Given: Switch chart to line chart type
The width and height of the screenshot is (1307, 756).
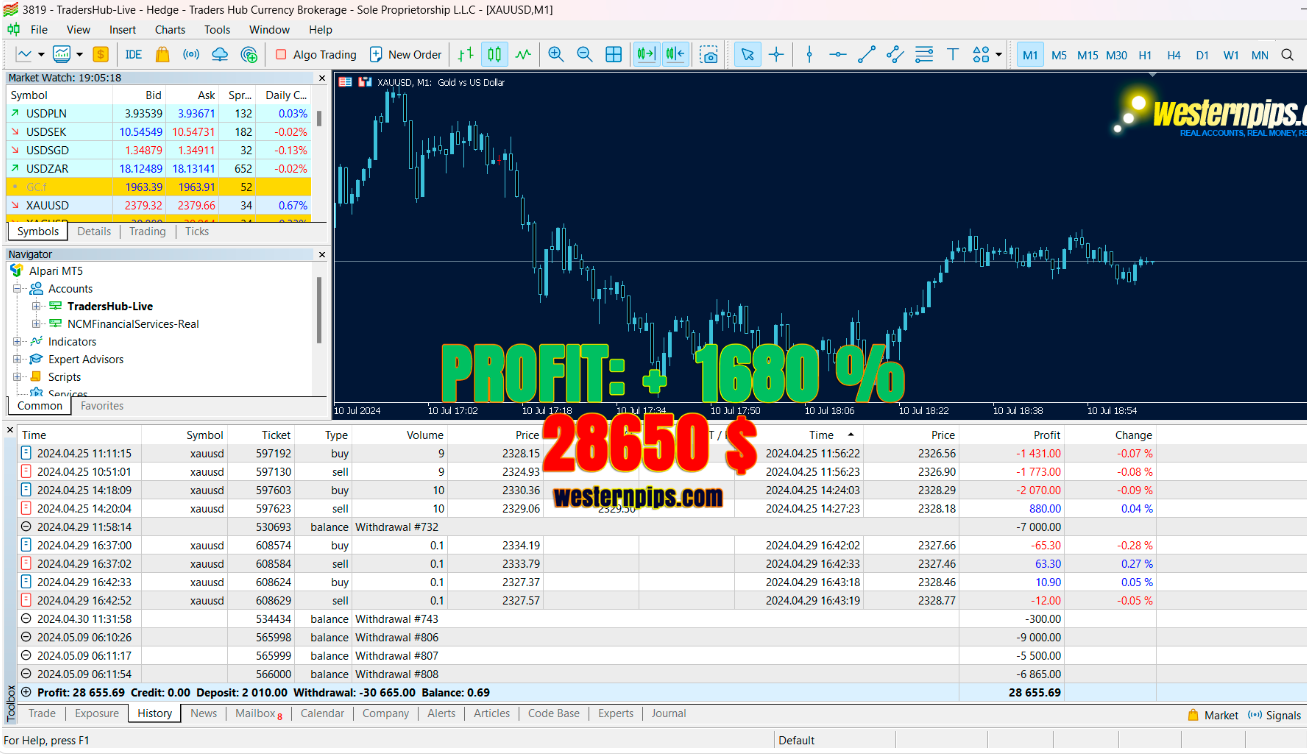Looking at the screenshot, I should click(x=523, y=54).
